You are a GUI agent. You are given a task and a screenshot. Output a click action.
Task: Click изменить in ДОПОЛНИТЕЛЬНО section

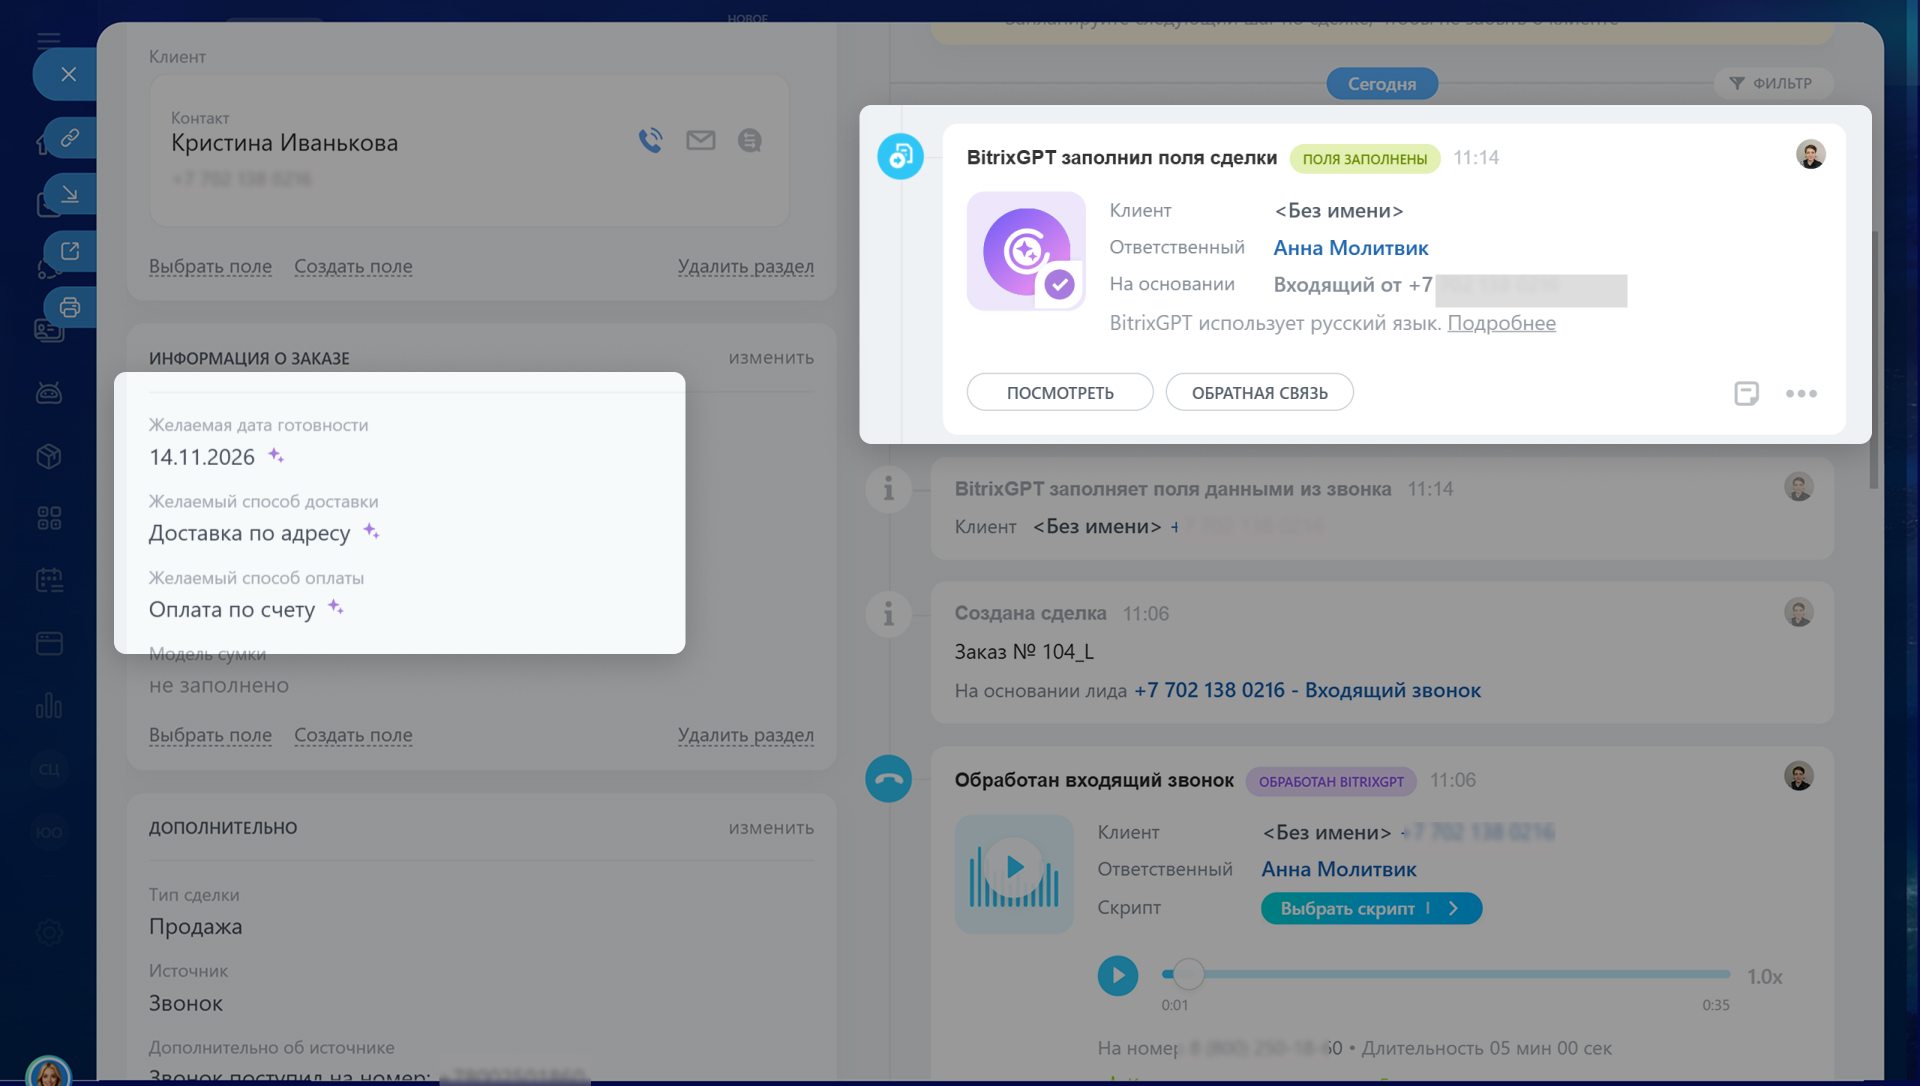point(770,828)
